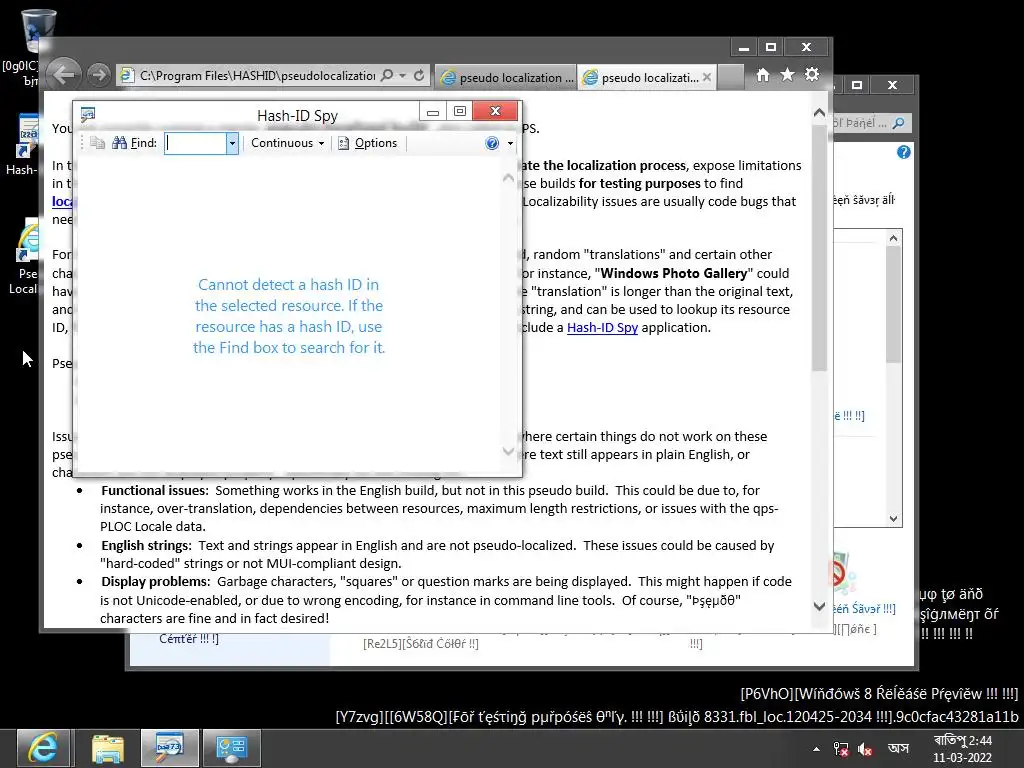Viewport: 1024px width, 768px height.
Task: Click IE page scrollbar down arrow
Action: (x=819, y=607)
